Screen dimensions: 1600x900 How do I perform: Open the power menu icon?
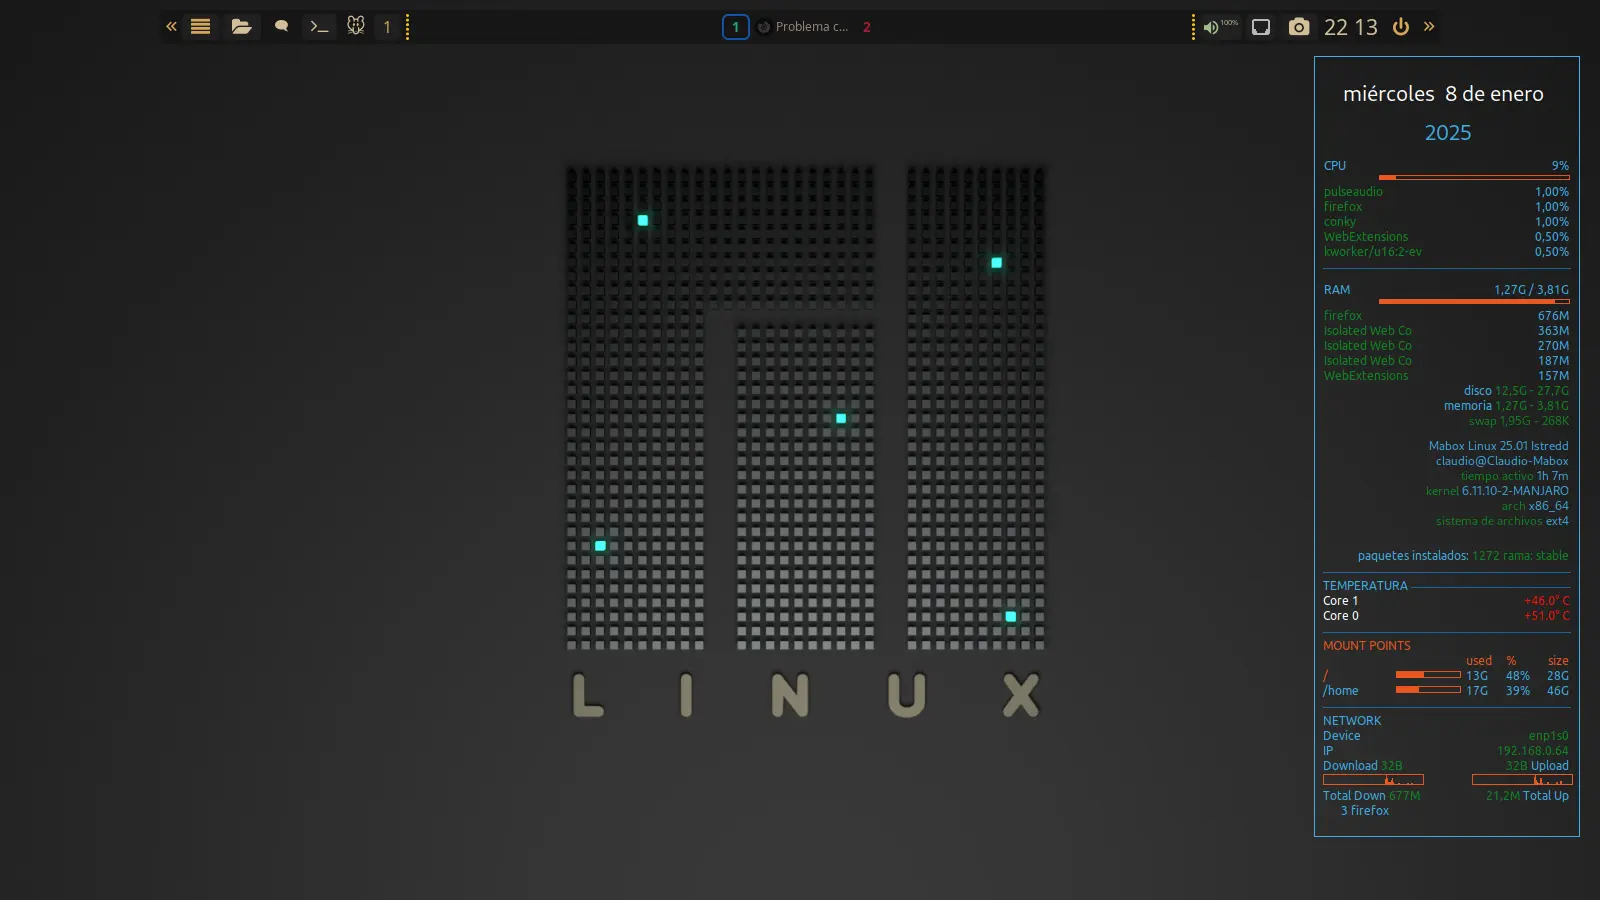pyautogui.click(x=1401, y=27)
